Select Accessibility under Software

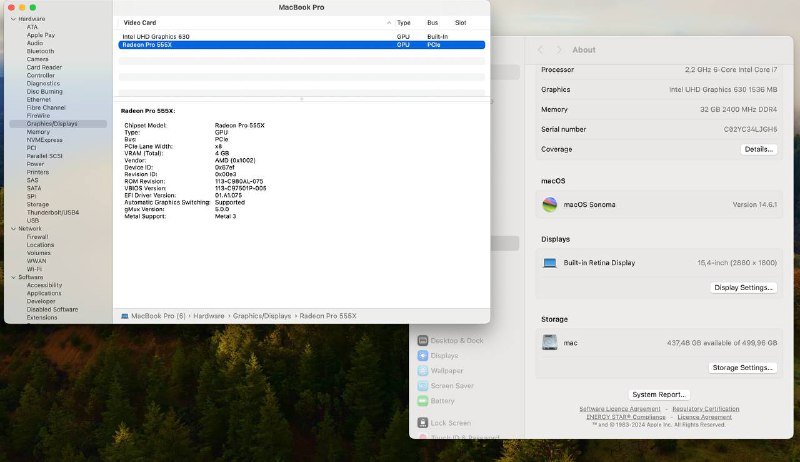click(44, 286)
